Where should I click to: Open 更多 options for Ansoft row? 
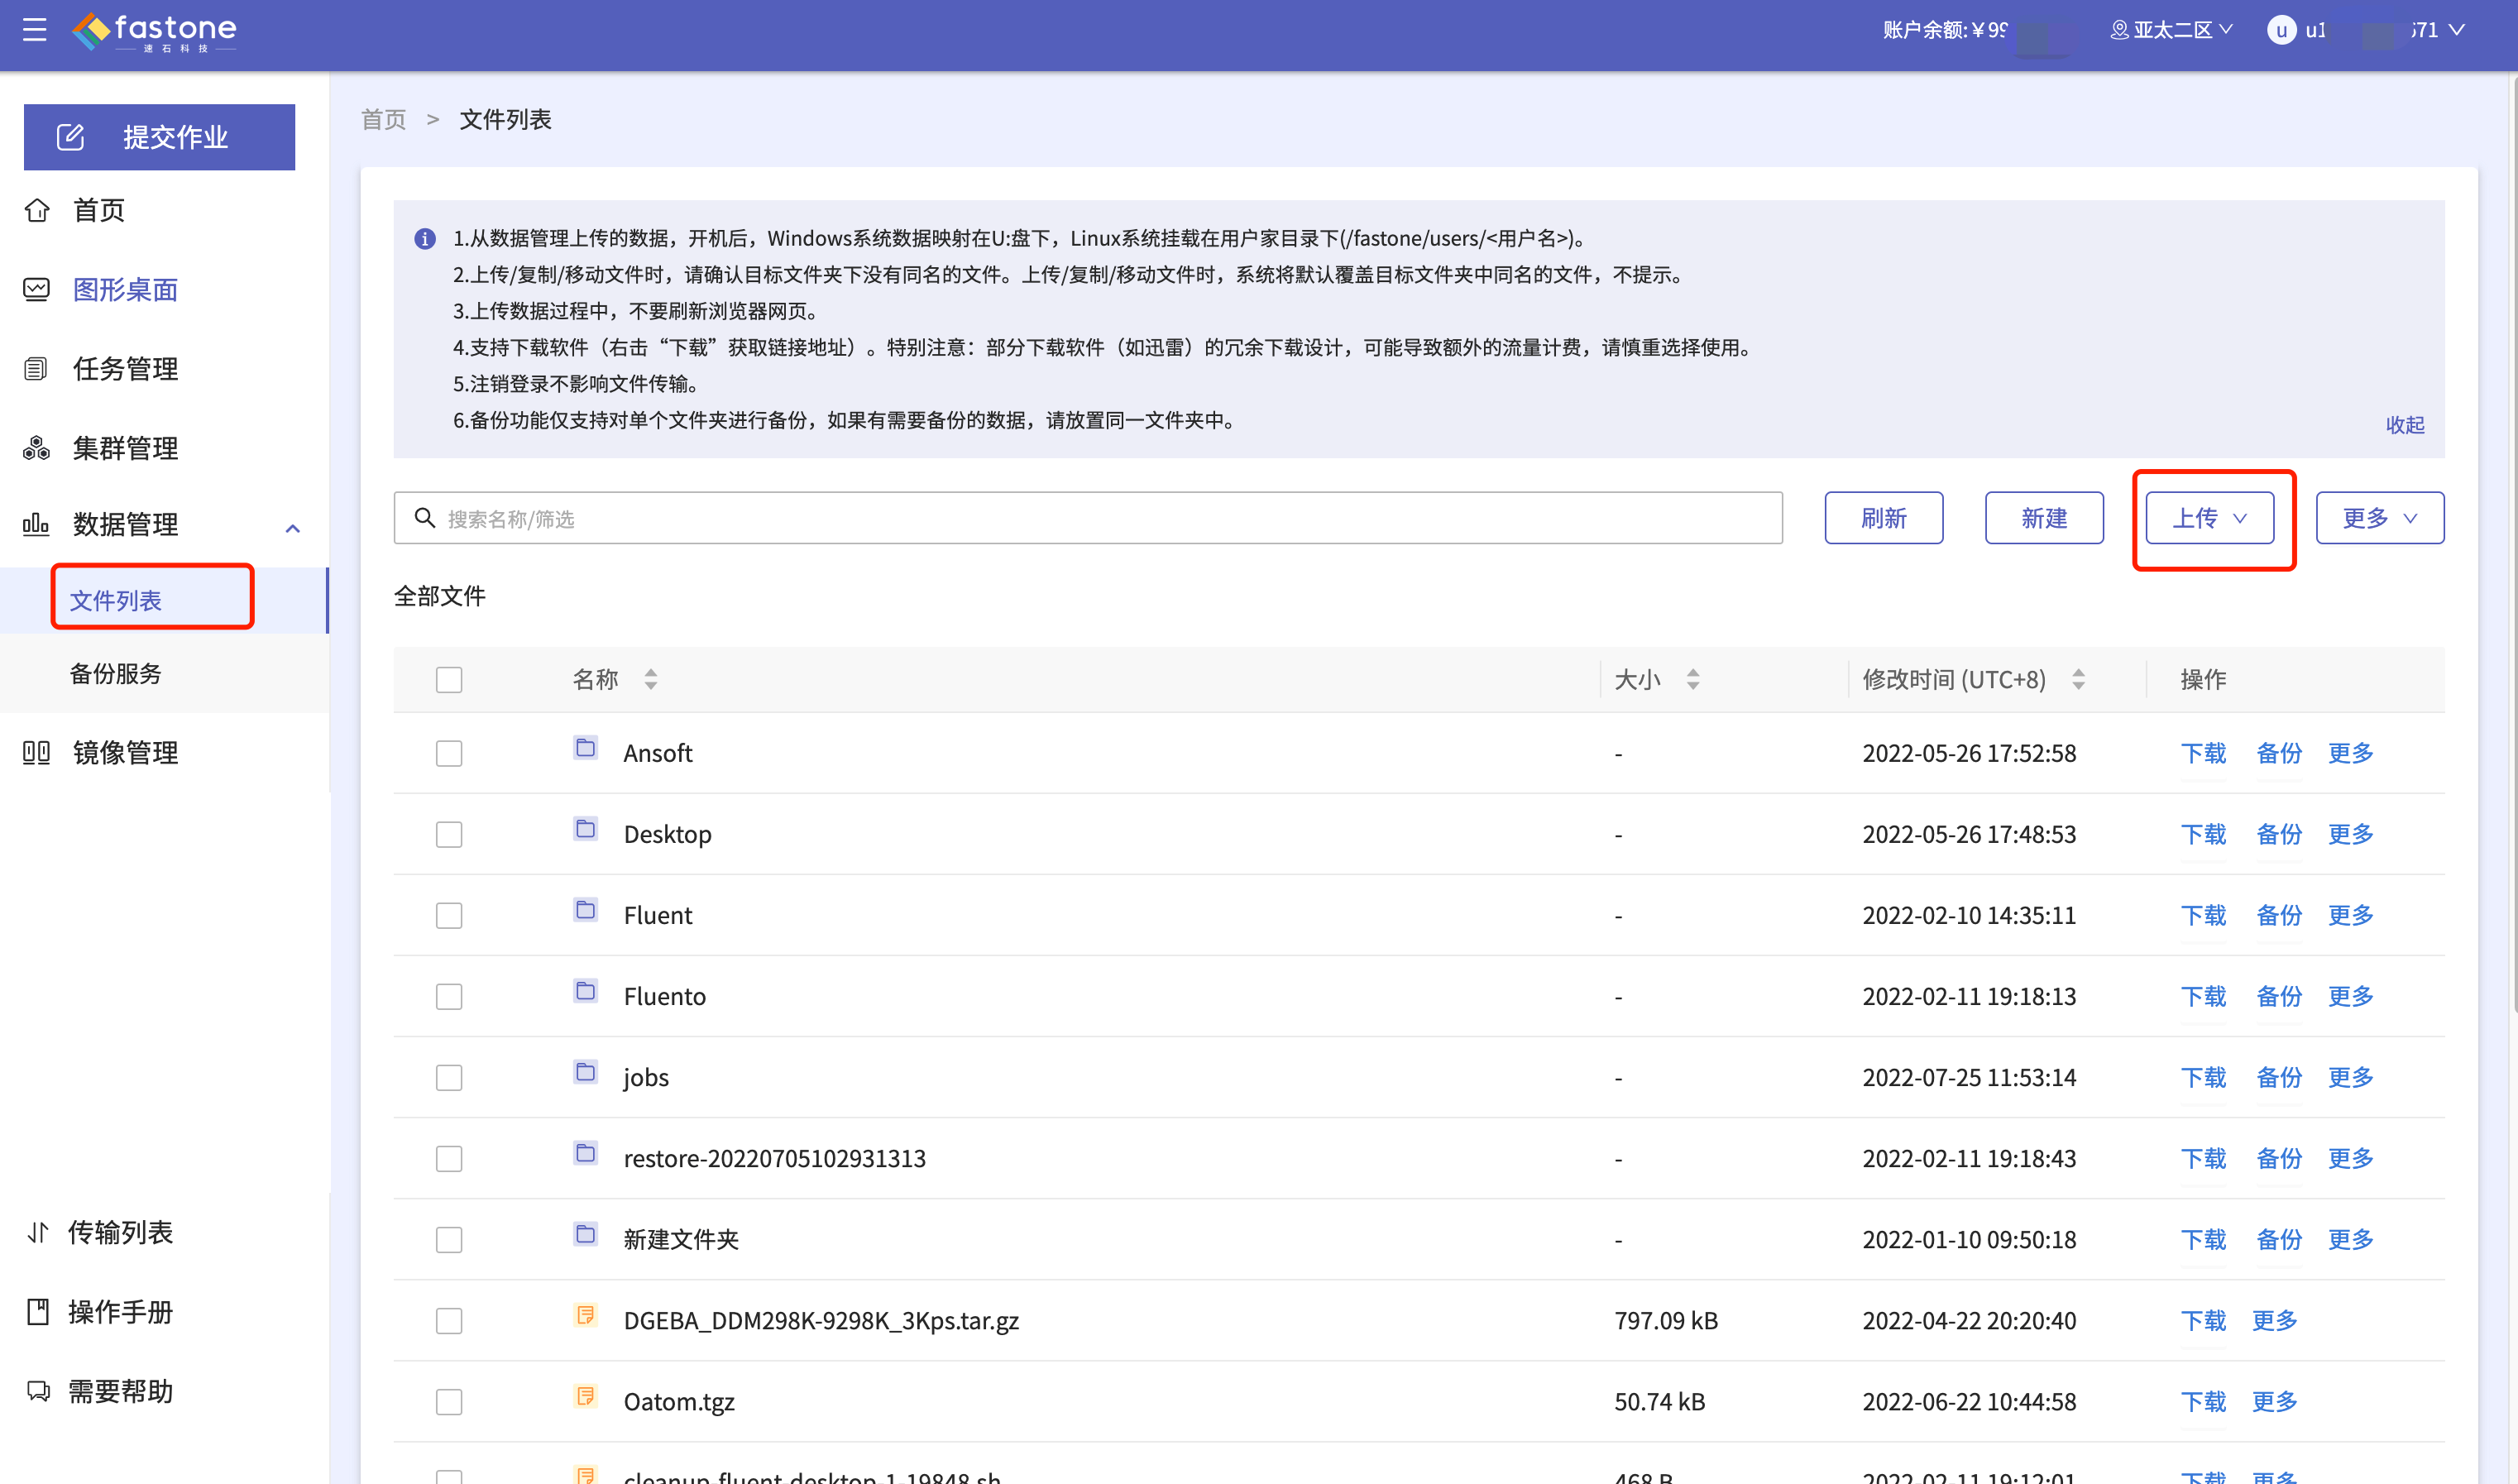click(x=2350, y=753)
